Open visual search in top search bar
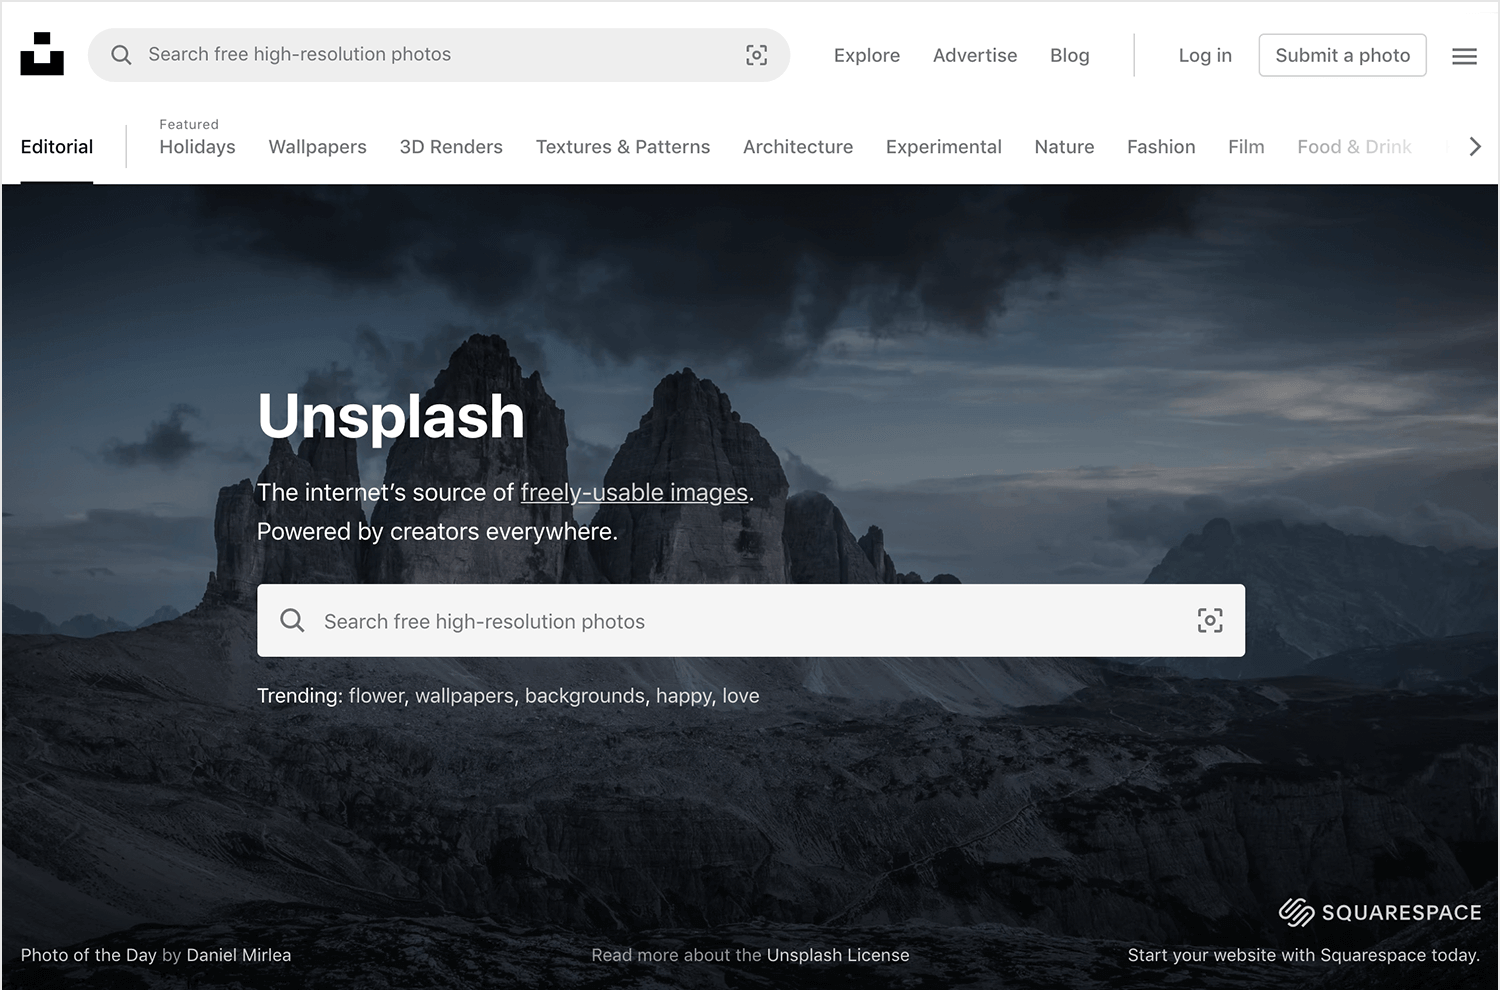Screen dimensions: 1500x990 (x=757, y=55)
